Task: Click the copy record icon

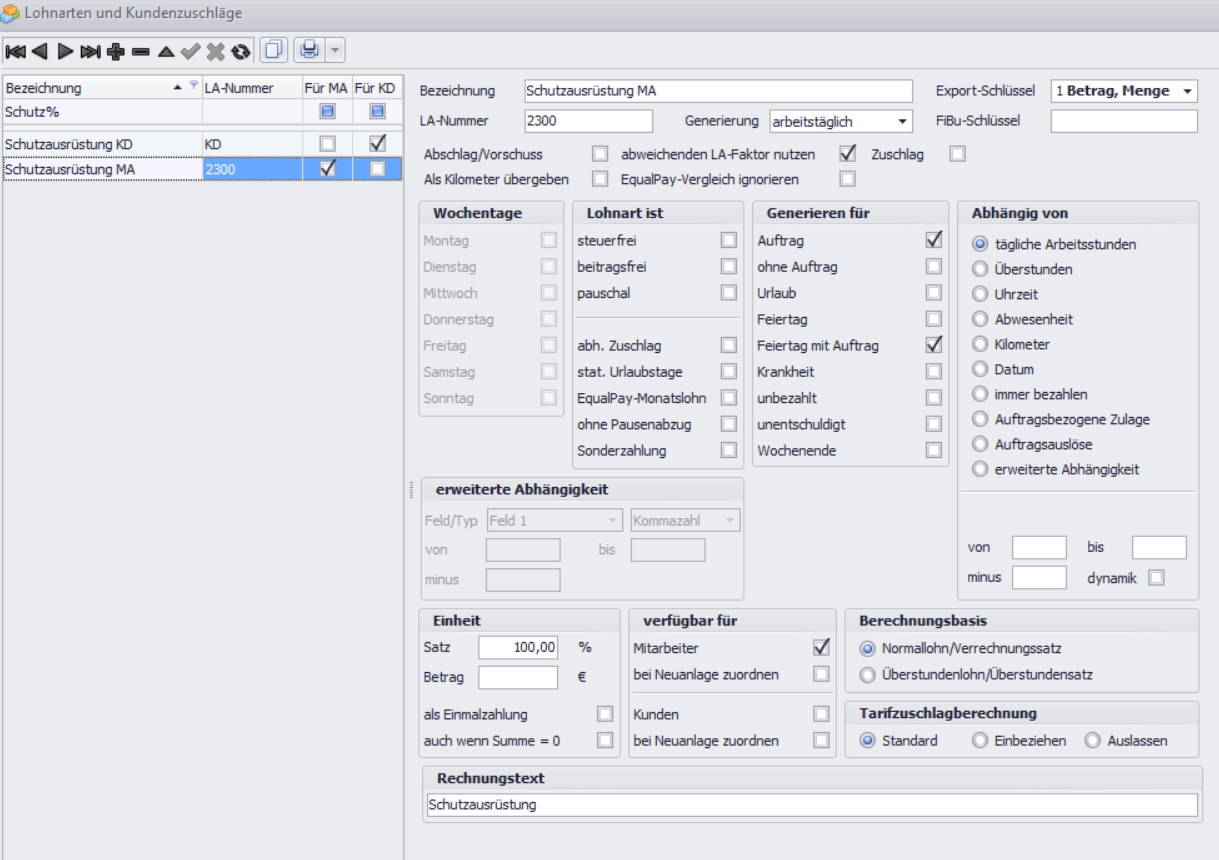Action: [x=272, y=49]
